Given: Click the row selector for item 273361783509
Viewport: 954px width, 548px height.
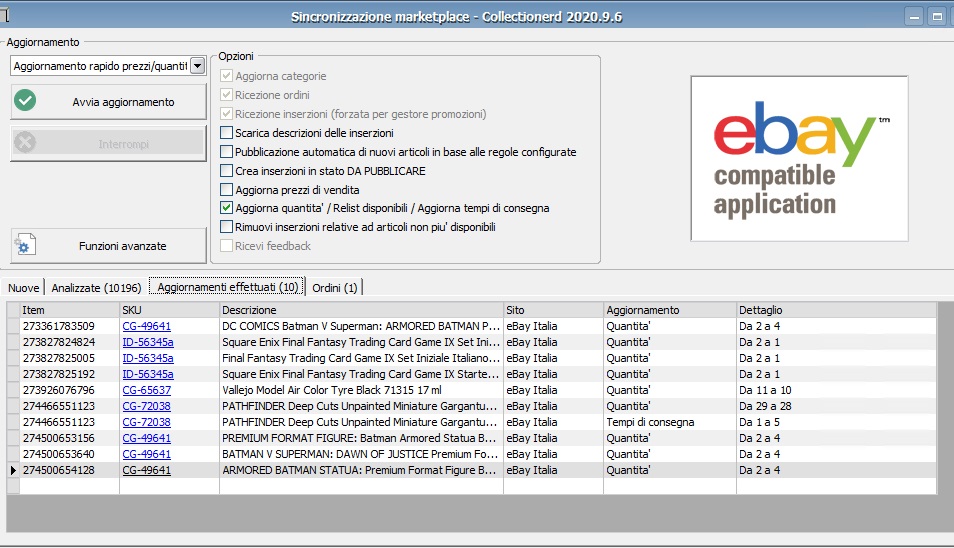Looking at the screenshot, I should click(x=13, y=326).
